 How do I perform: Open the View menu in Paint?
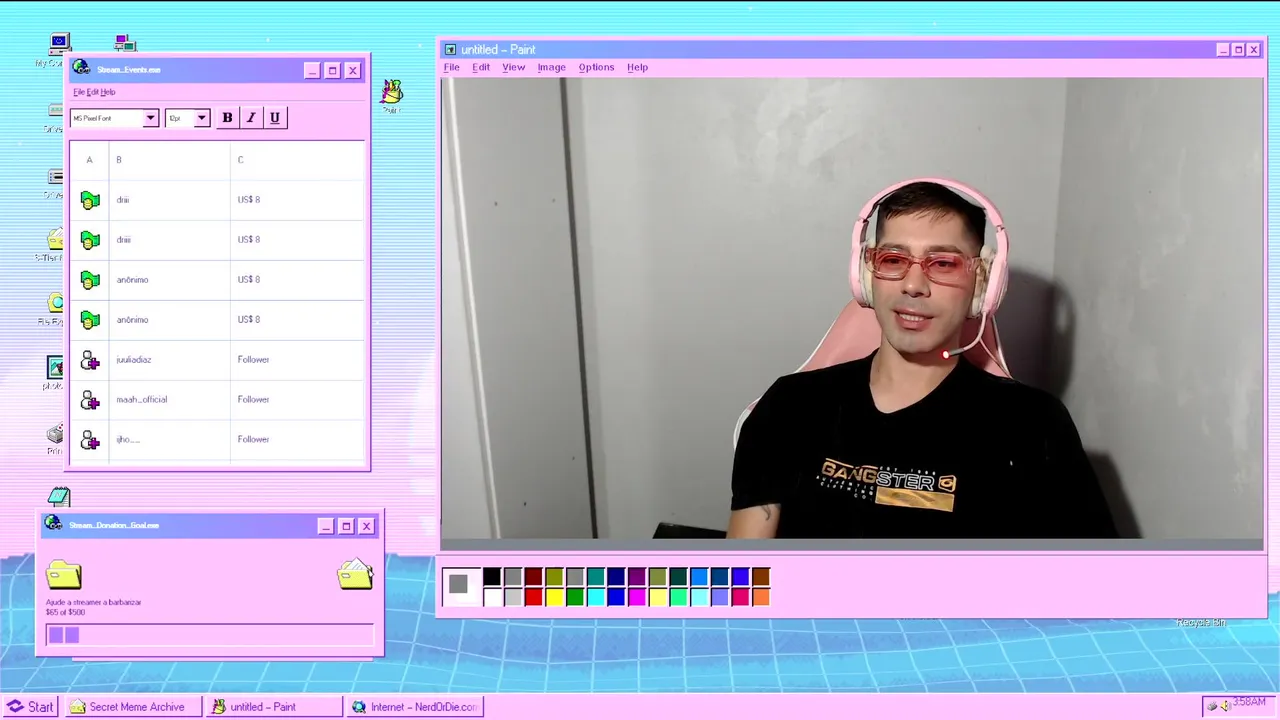point(513,67)
